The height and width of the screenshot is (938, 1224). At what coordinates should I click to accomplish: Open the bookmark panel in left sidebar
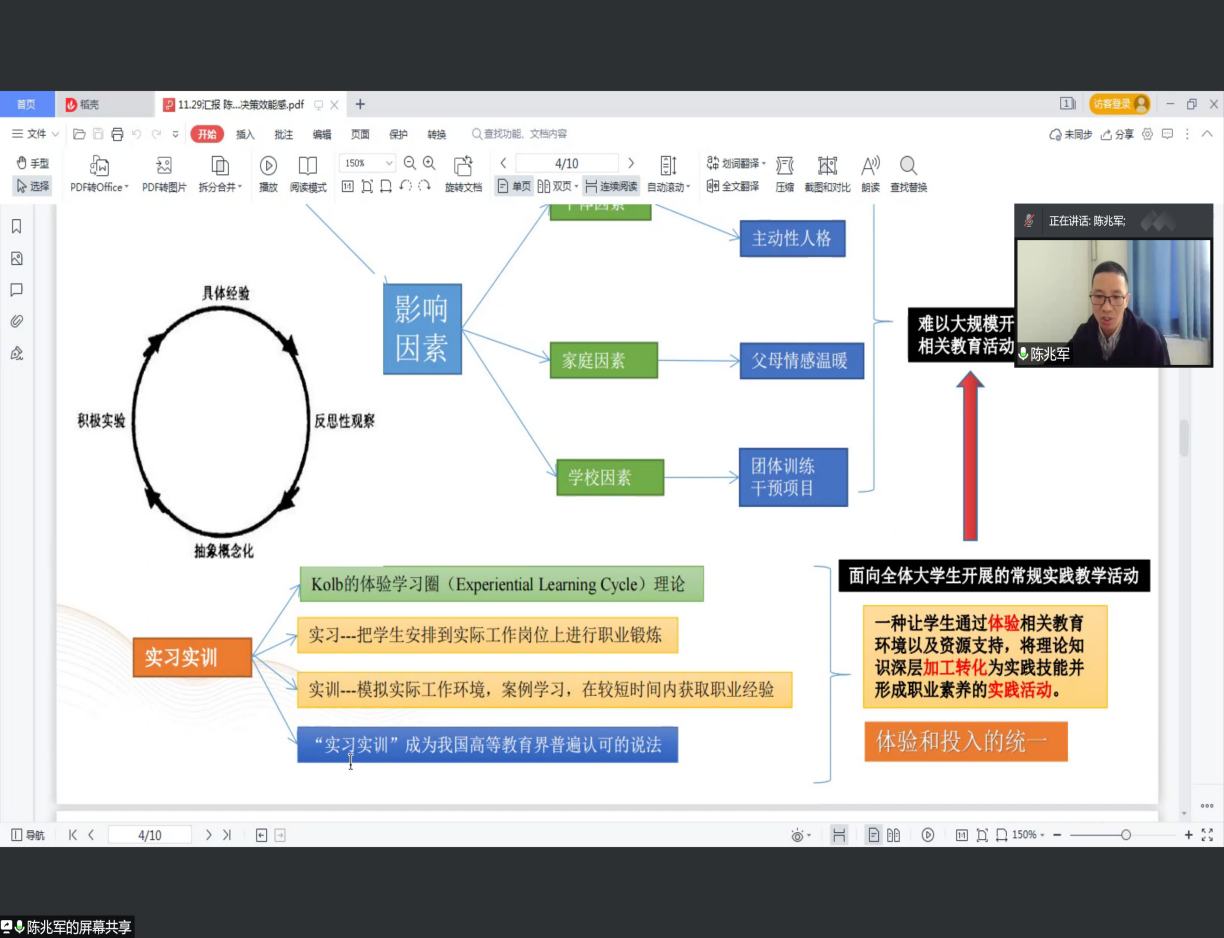pos(16,227)
